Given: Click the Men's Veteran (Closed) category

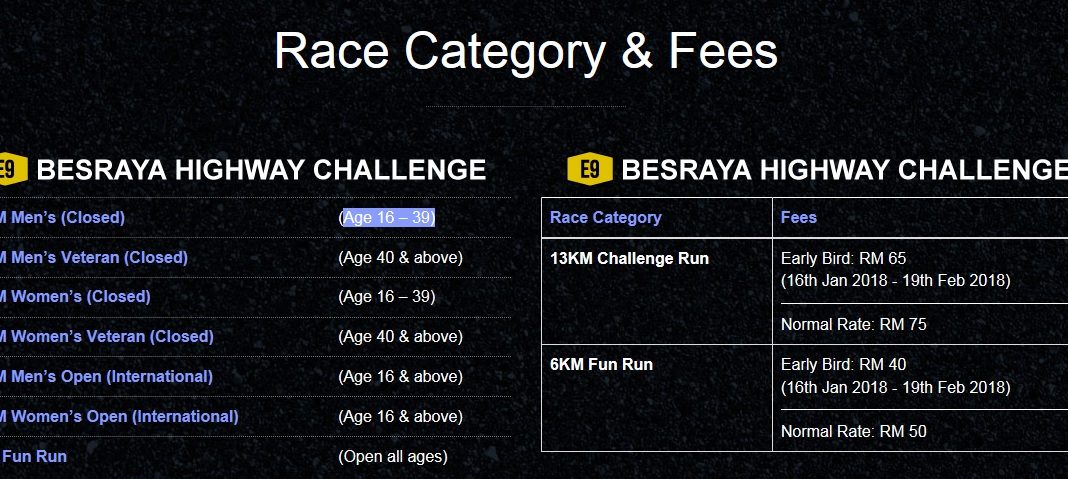Looking at the screenshot, I should point(94,258).
